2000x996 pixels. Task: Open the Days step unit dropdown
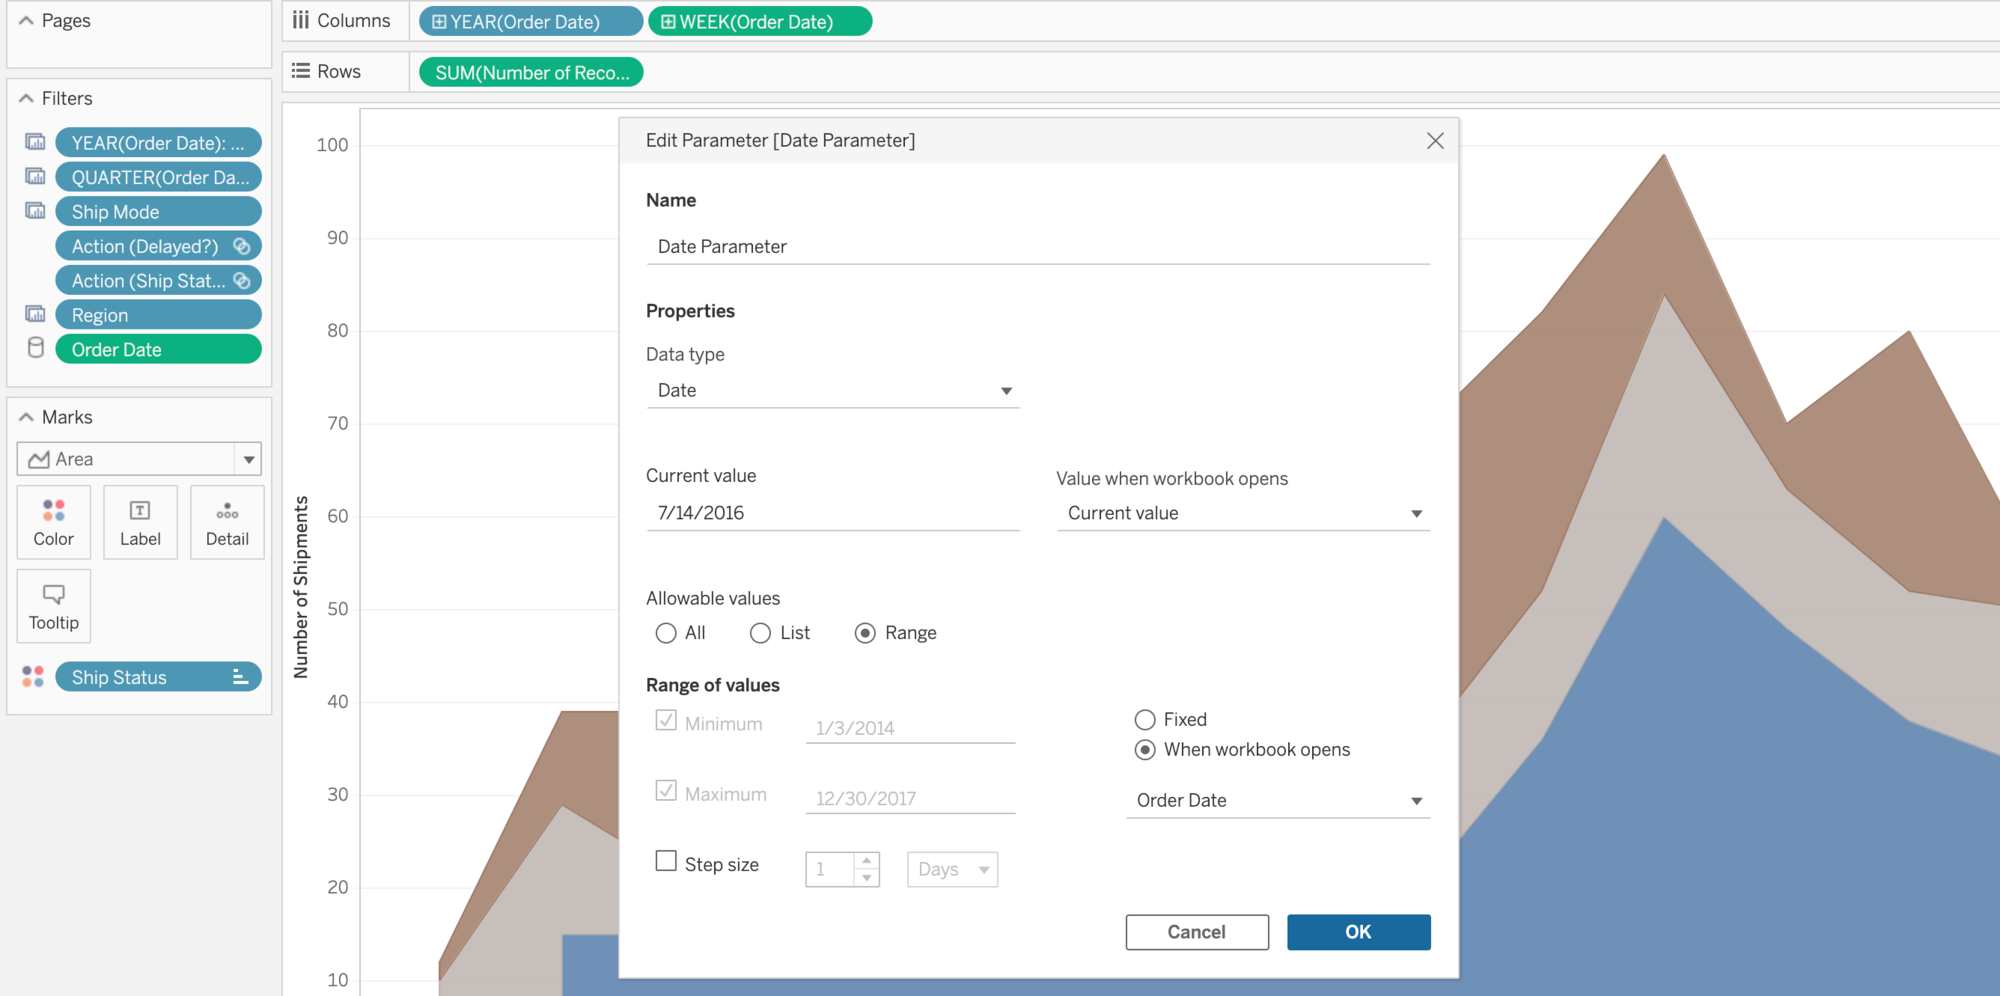[x=952, y=869]
